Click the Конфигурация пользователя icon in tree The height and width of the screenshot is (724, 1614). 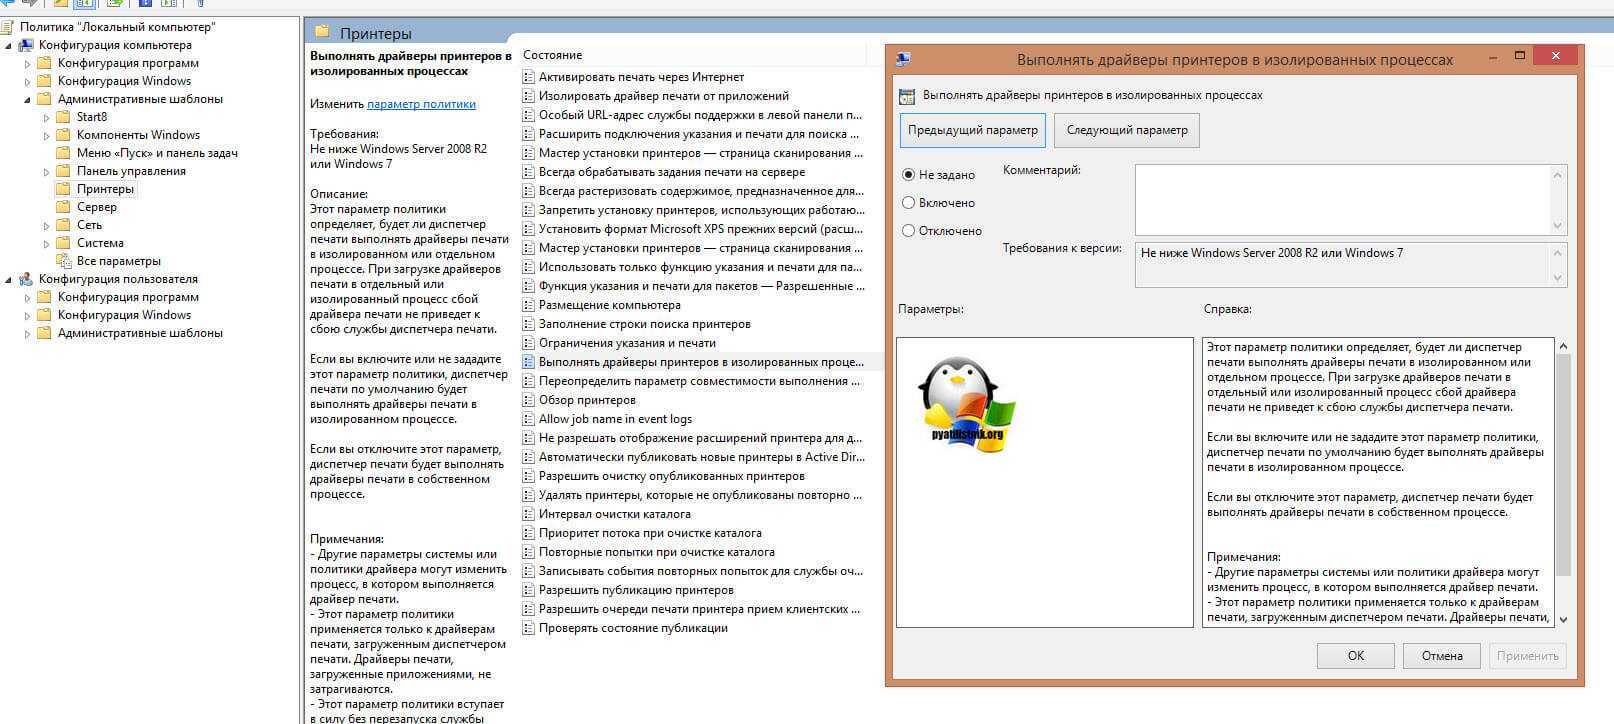click(26, 279)
